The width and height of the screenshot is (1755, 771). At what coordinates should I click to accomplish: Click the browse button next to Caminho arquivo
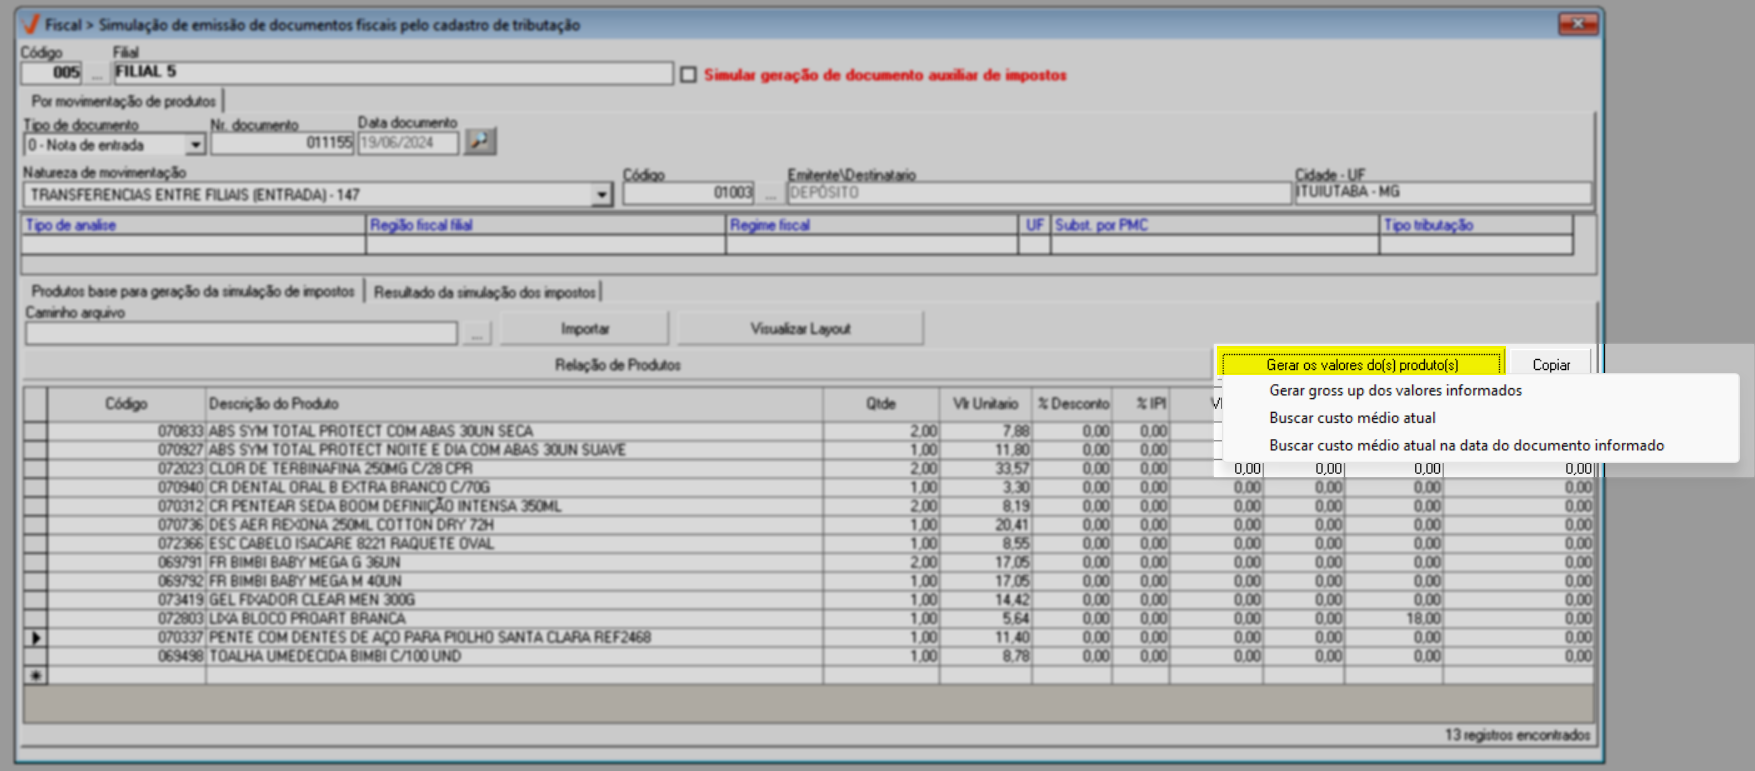tap(477, 333)
